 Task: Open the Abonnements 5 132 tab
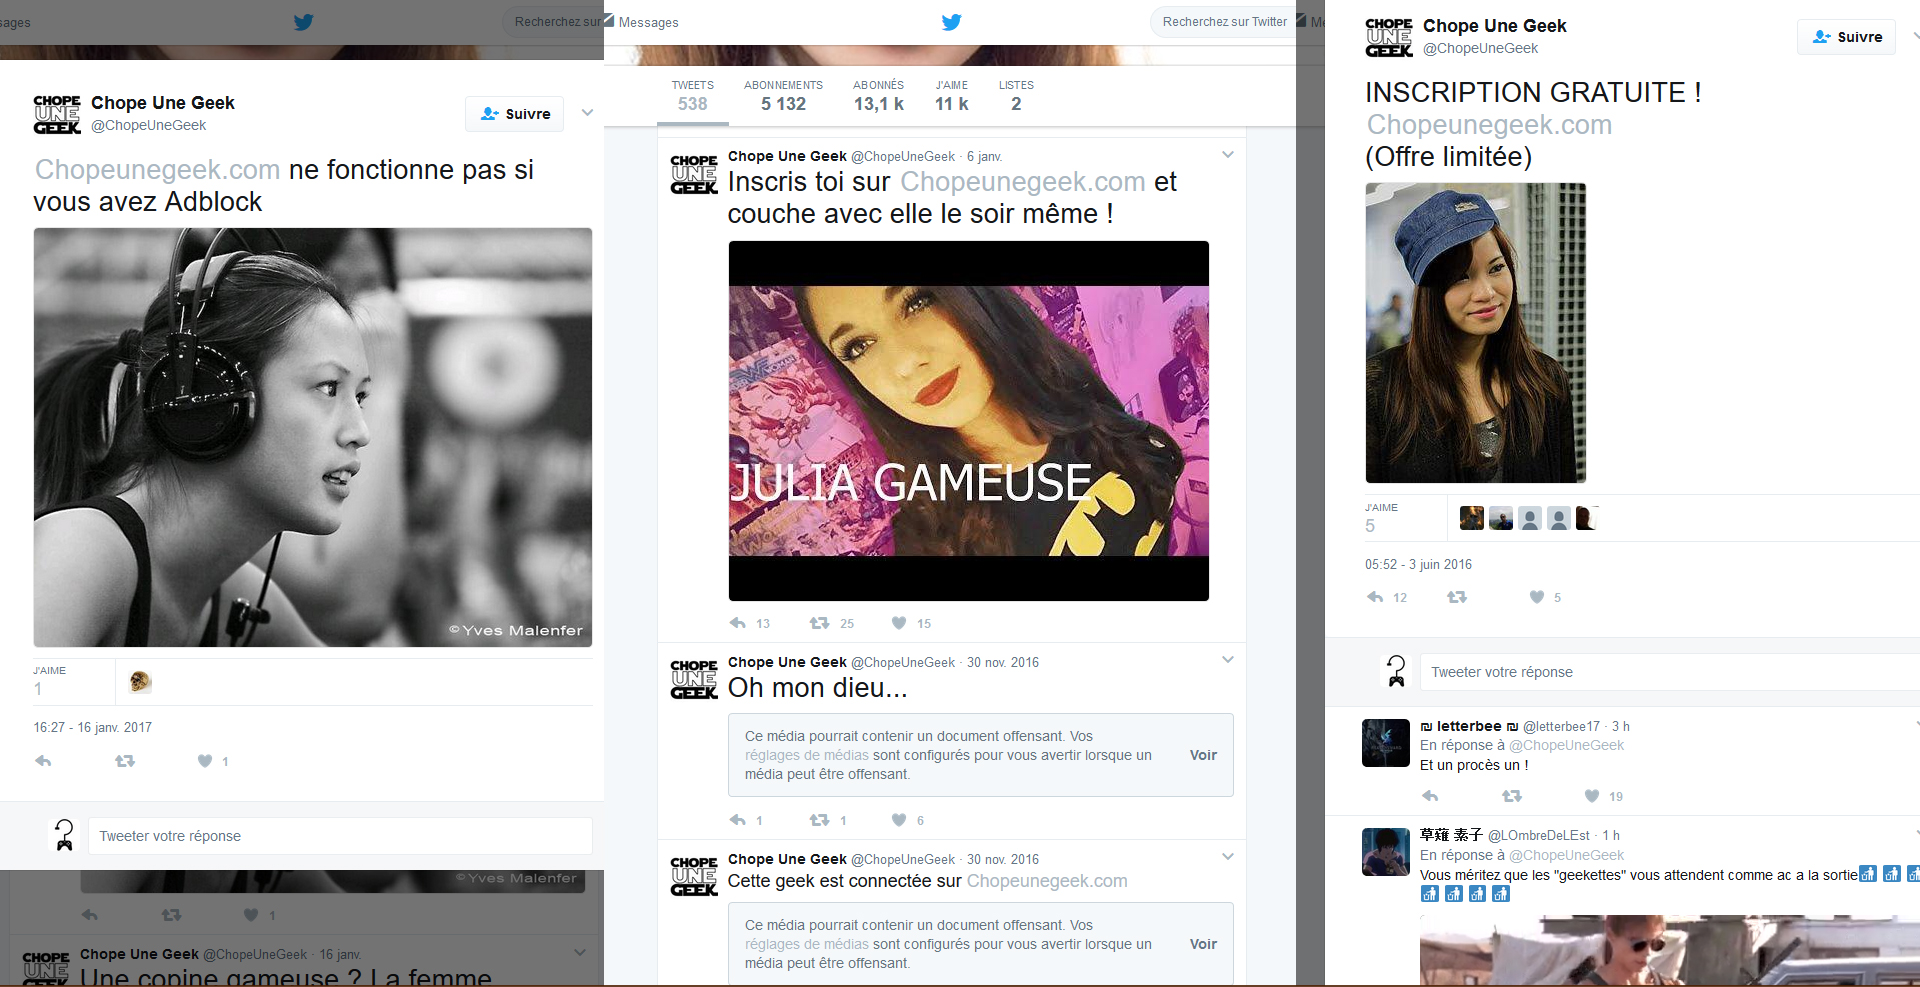783,96
